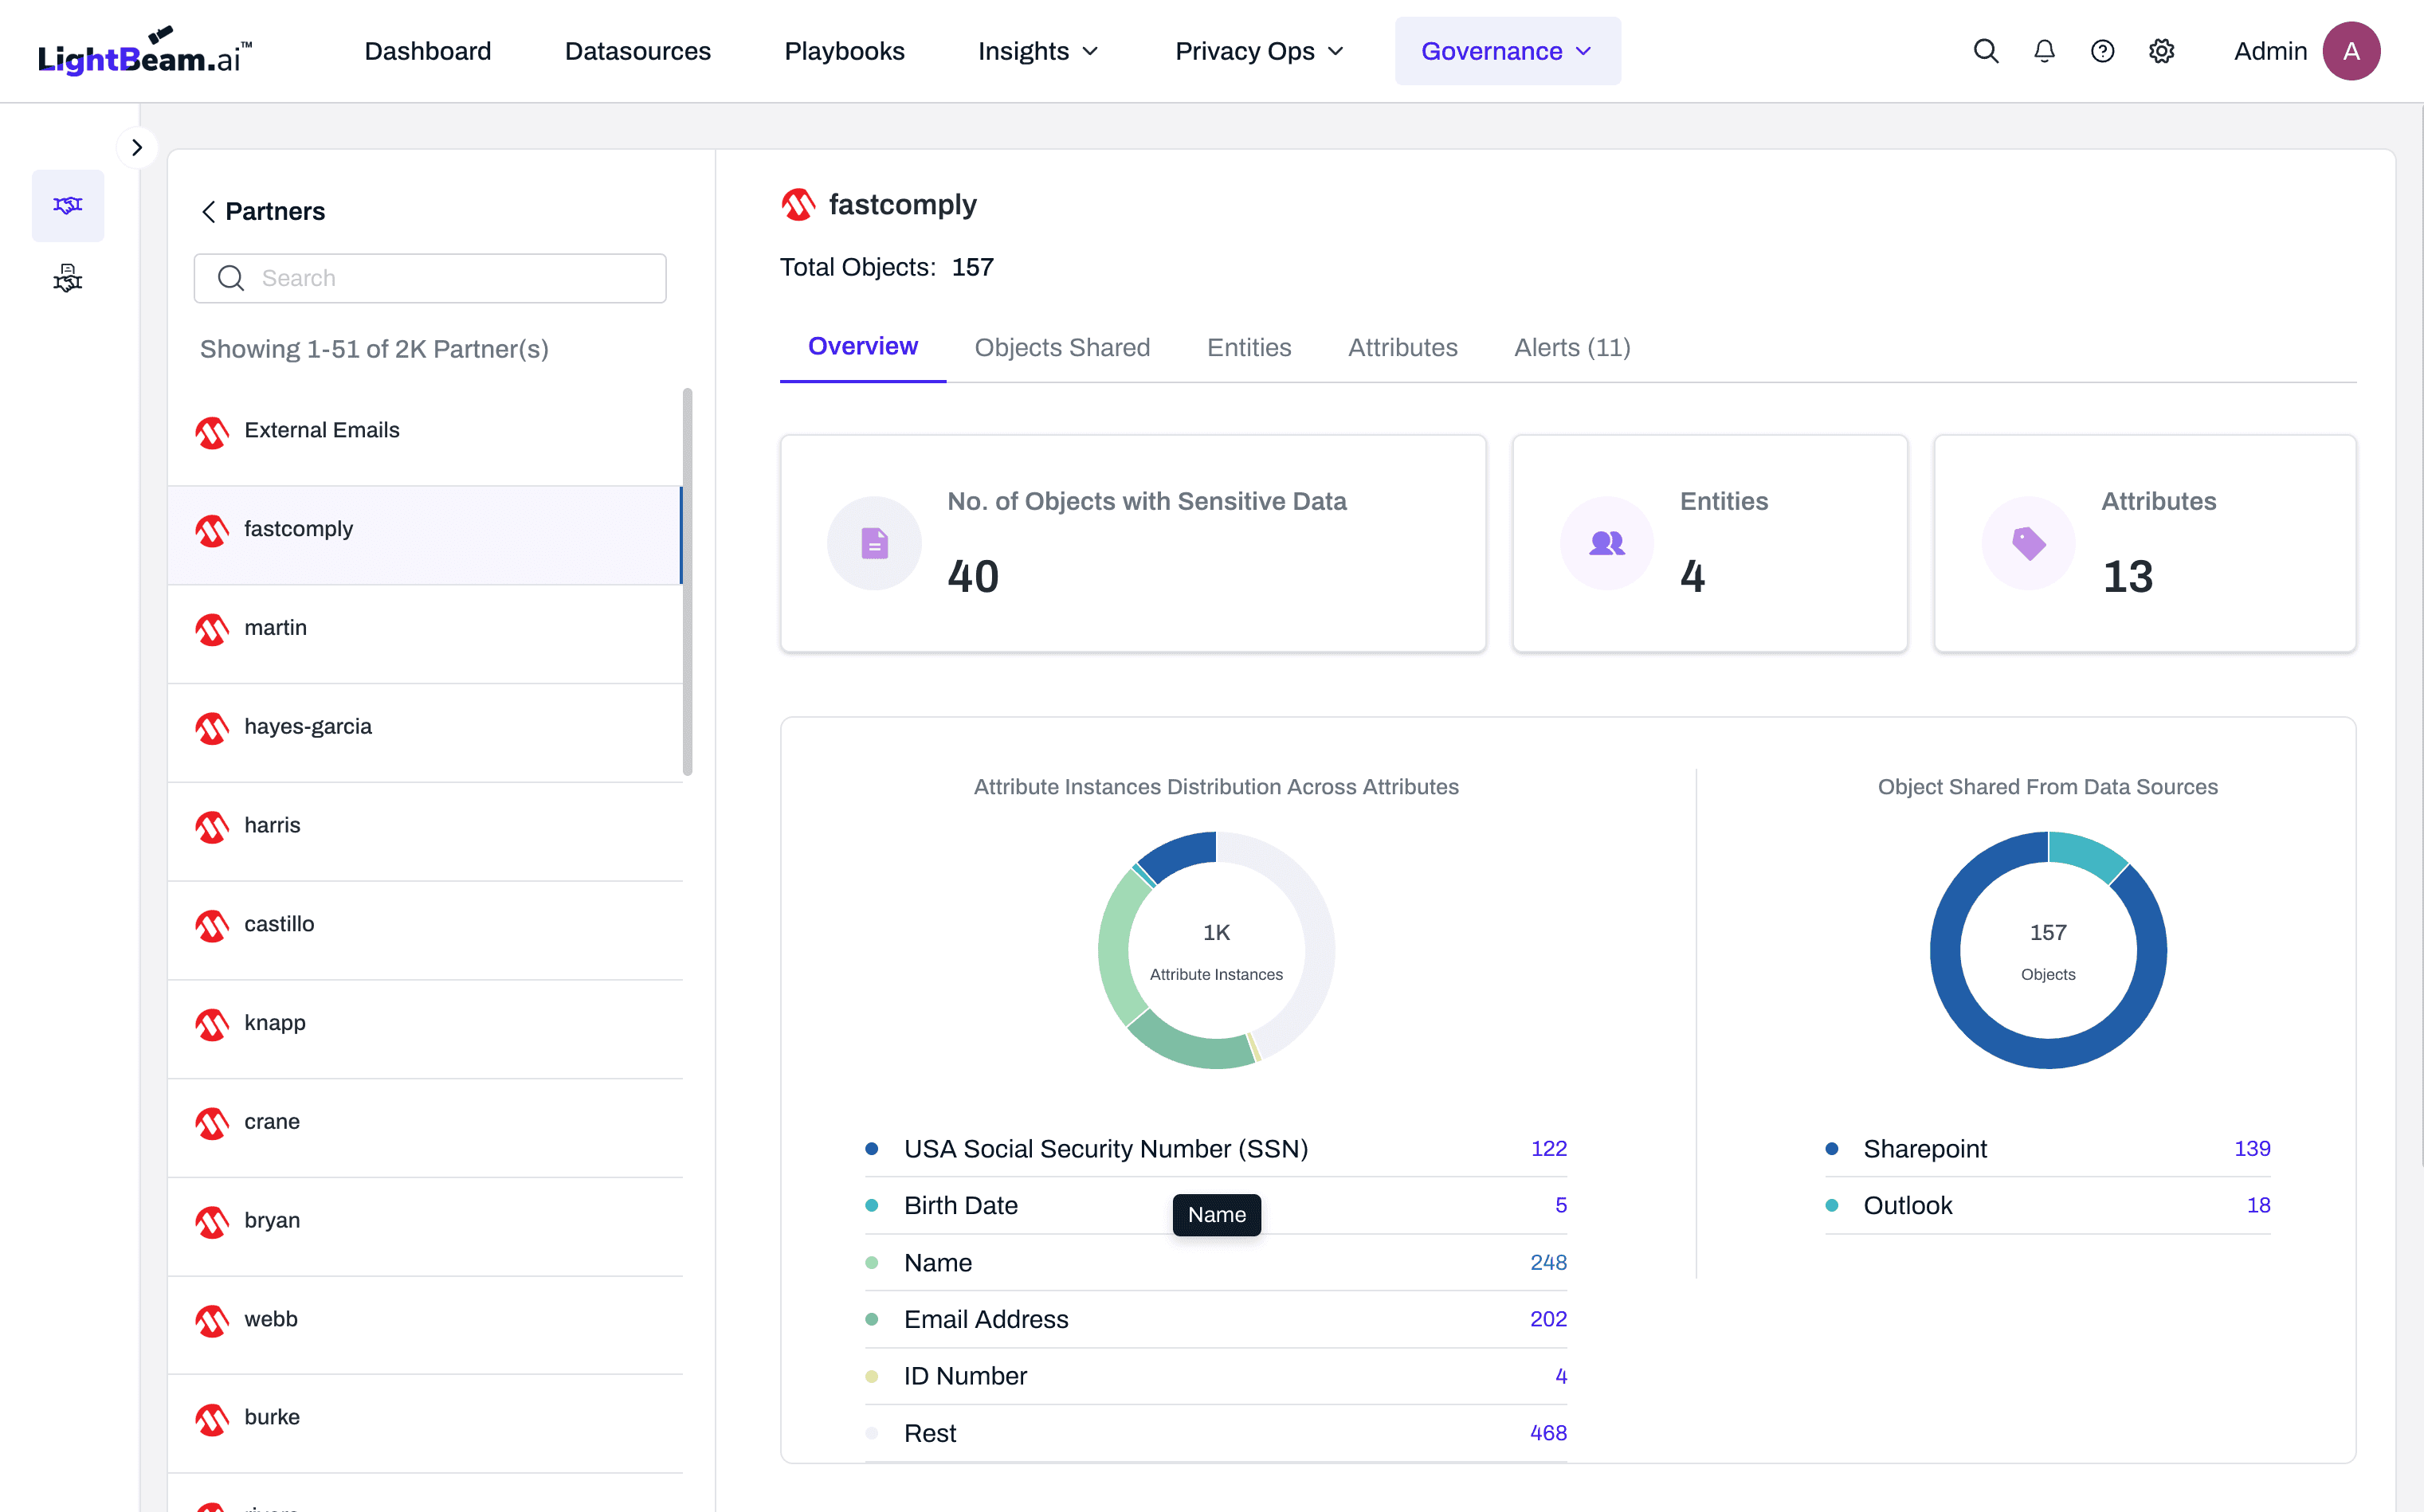The image size is (2424, 1512).
Task: Open the Rest count 468 link
Action: [1548, 1433]
